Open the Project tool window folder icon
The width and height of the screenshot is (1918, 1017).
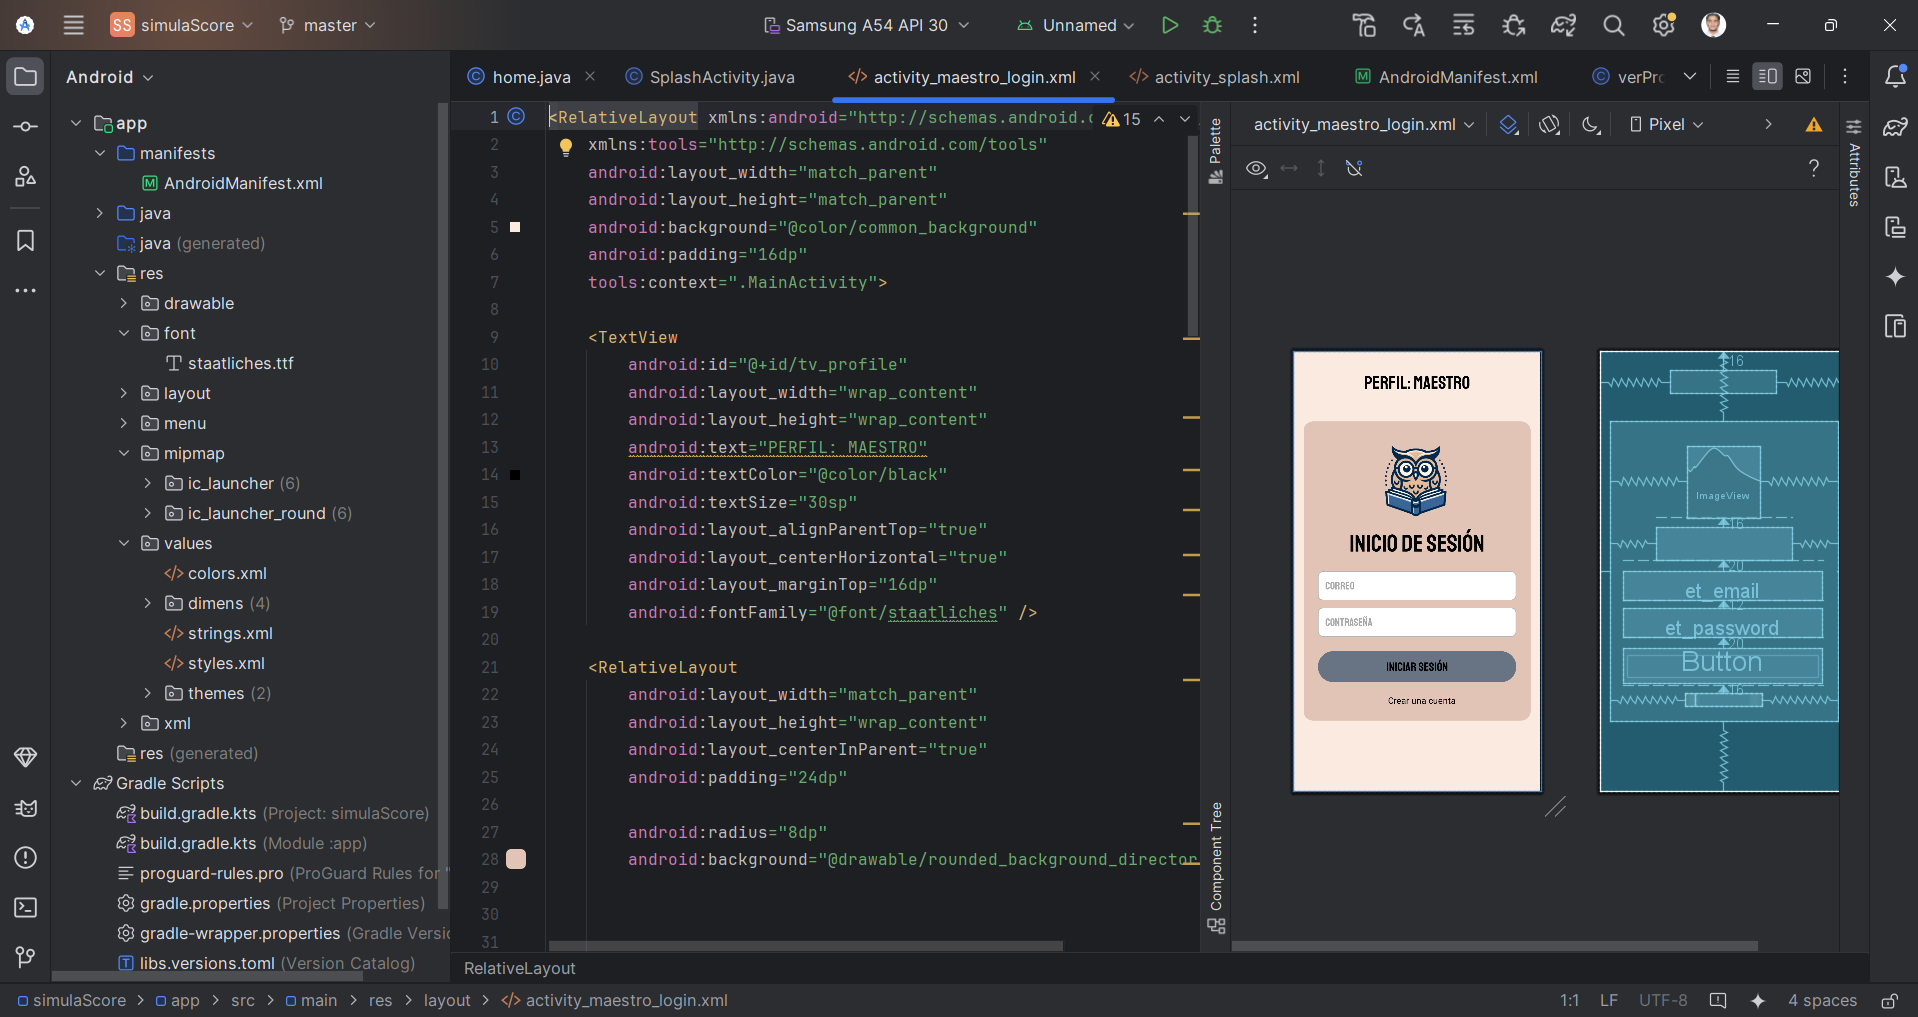tap(25, 77)
